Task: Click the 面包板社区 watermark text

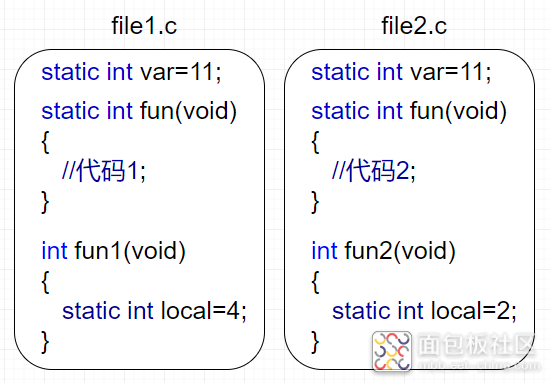Action: [x=477, y=344]
